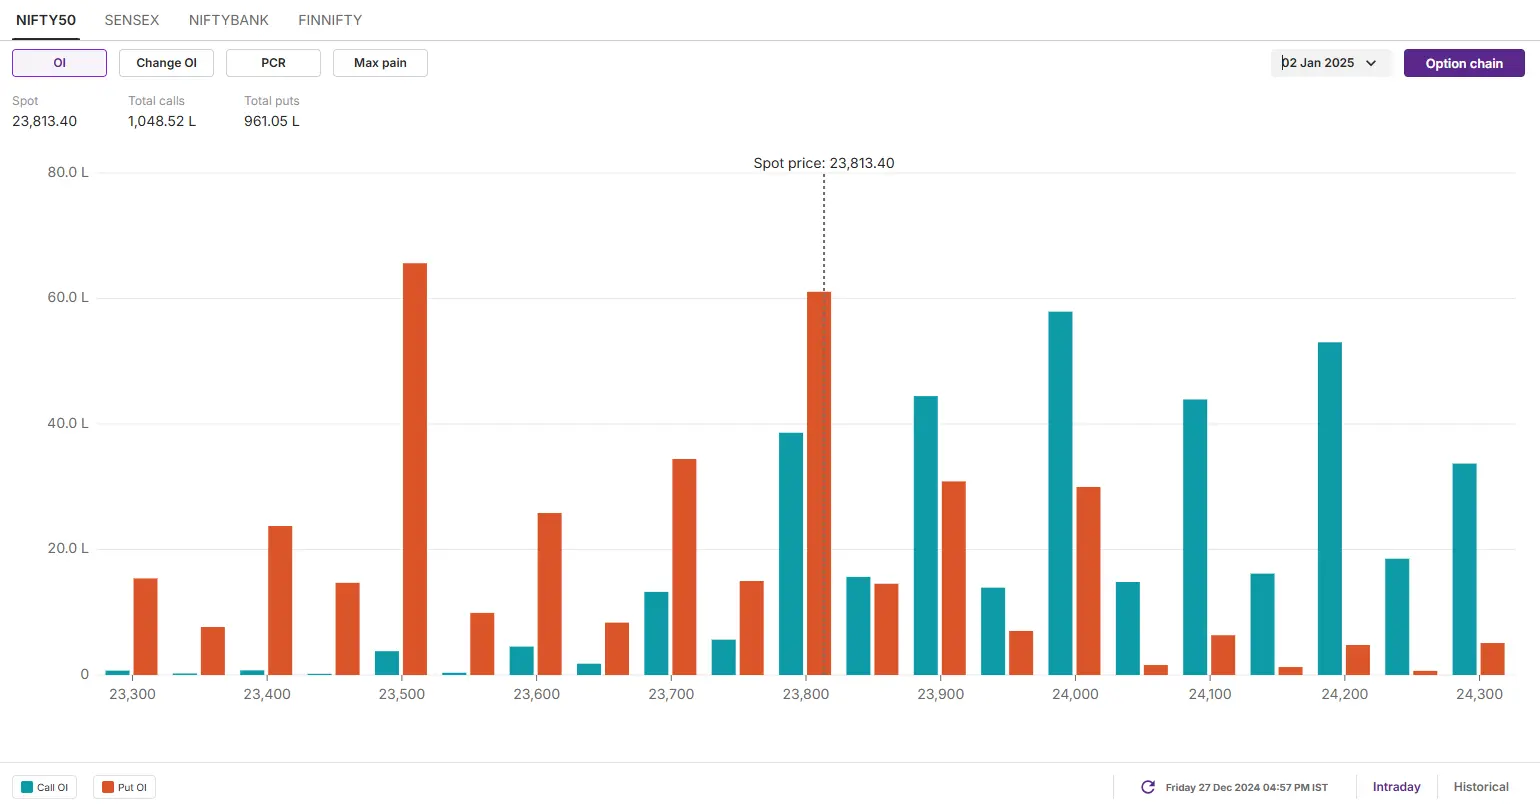Image resolution: width=1540 pixels, height=804 pixels.
Task: Open the expiry date dropdown chevron
Action: point(1371,63)
